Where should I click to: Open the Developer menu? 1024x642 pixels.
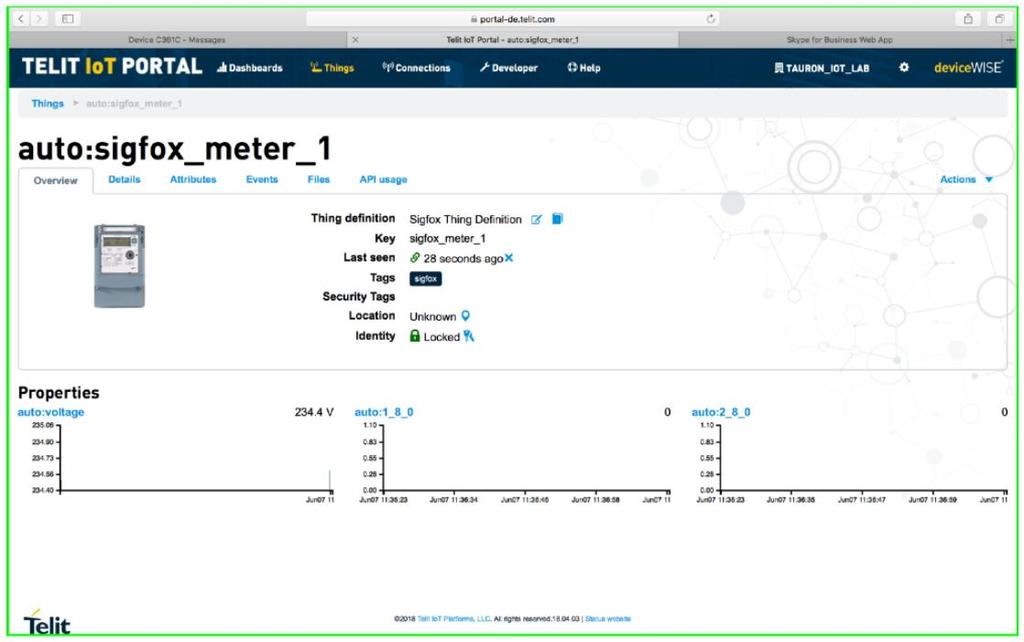(509, 68)
